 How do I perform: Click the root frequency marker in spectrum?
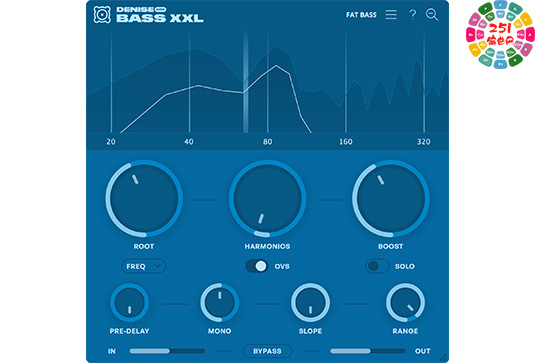[x=245, y=82]
